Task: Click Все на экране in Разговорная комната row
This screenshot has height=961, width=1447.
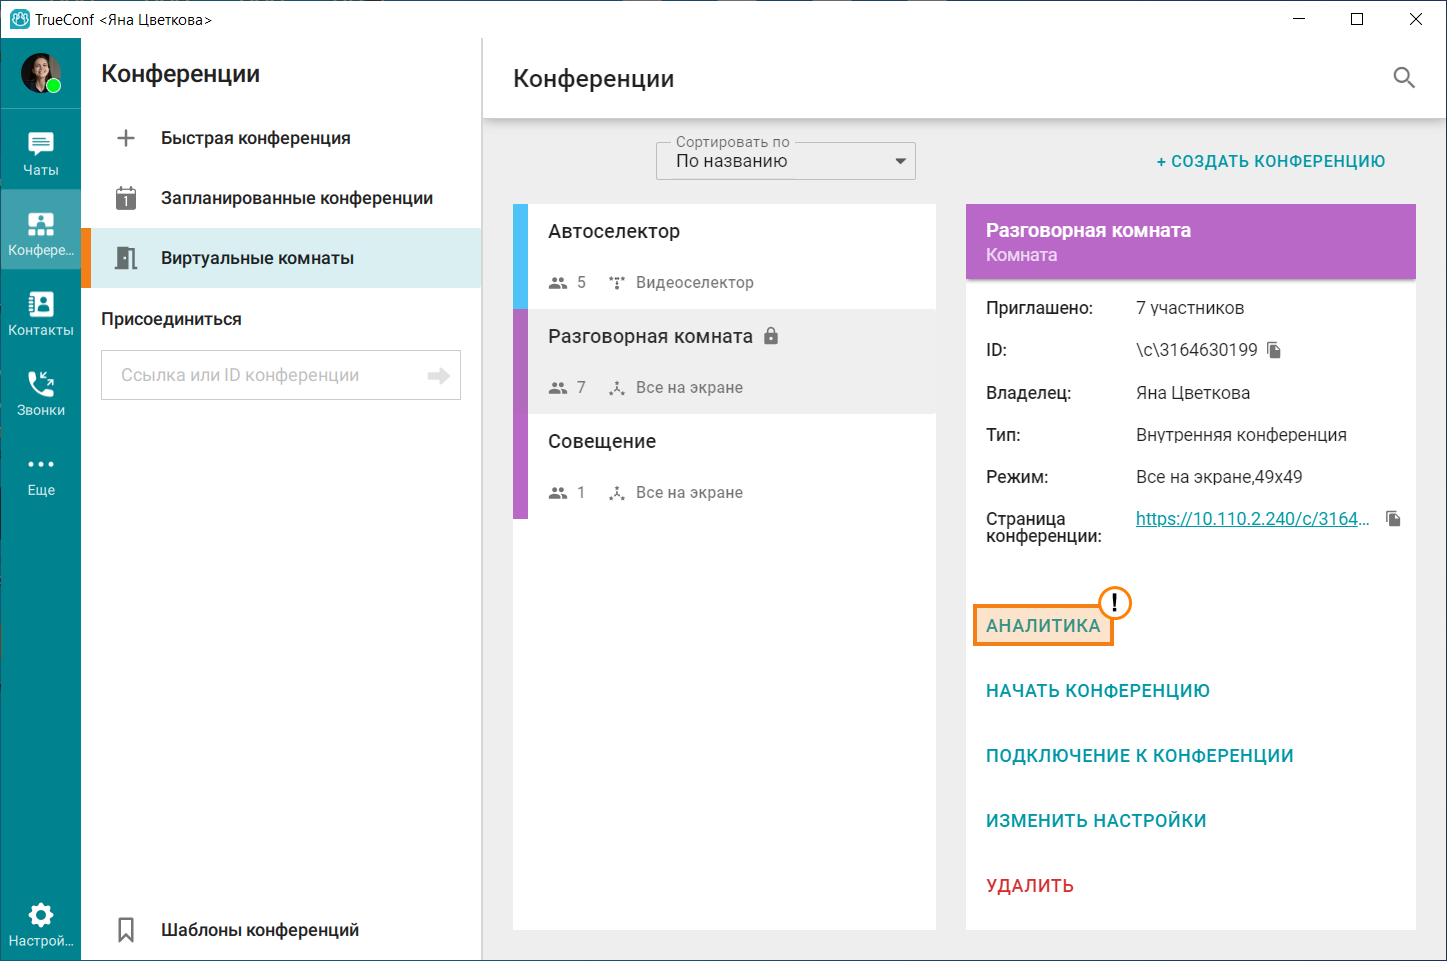Action: pos(689,388)
